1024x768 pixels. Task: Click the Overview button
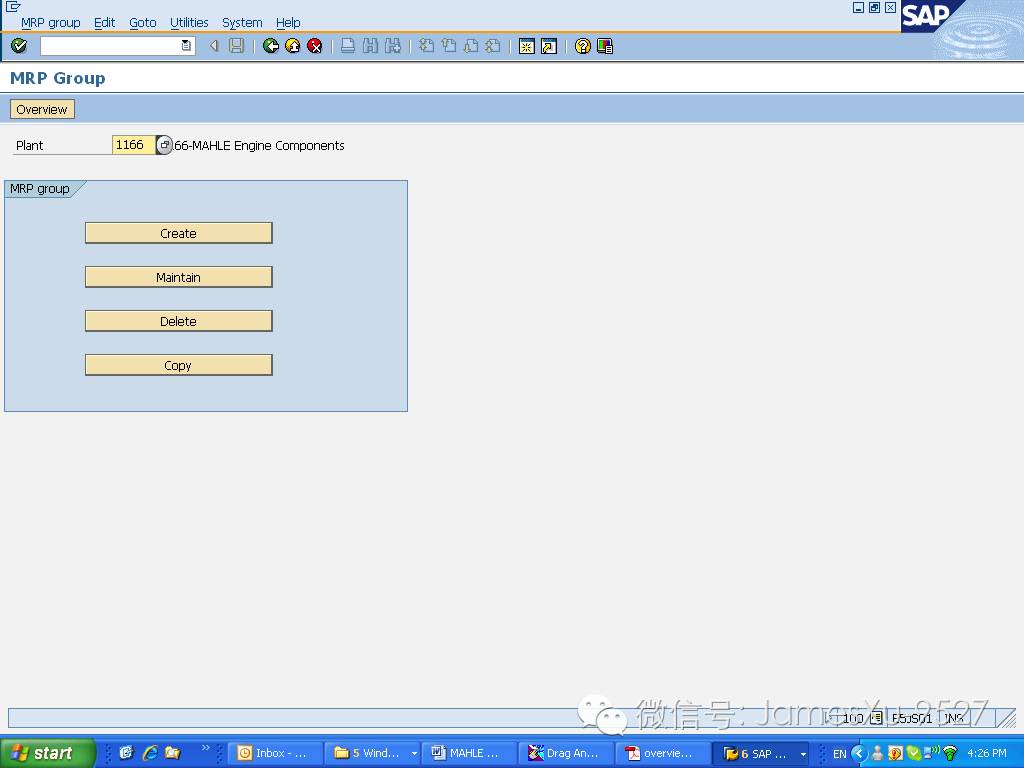click(x=42, y=109)
